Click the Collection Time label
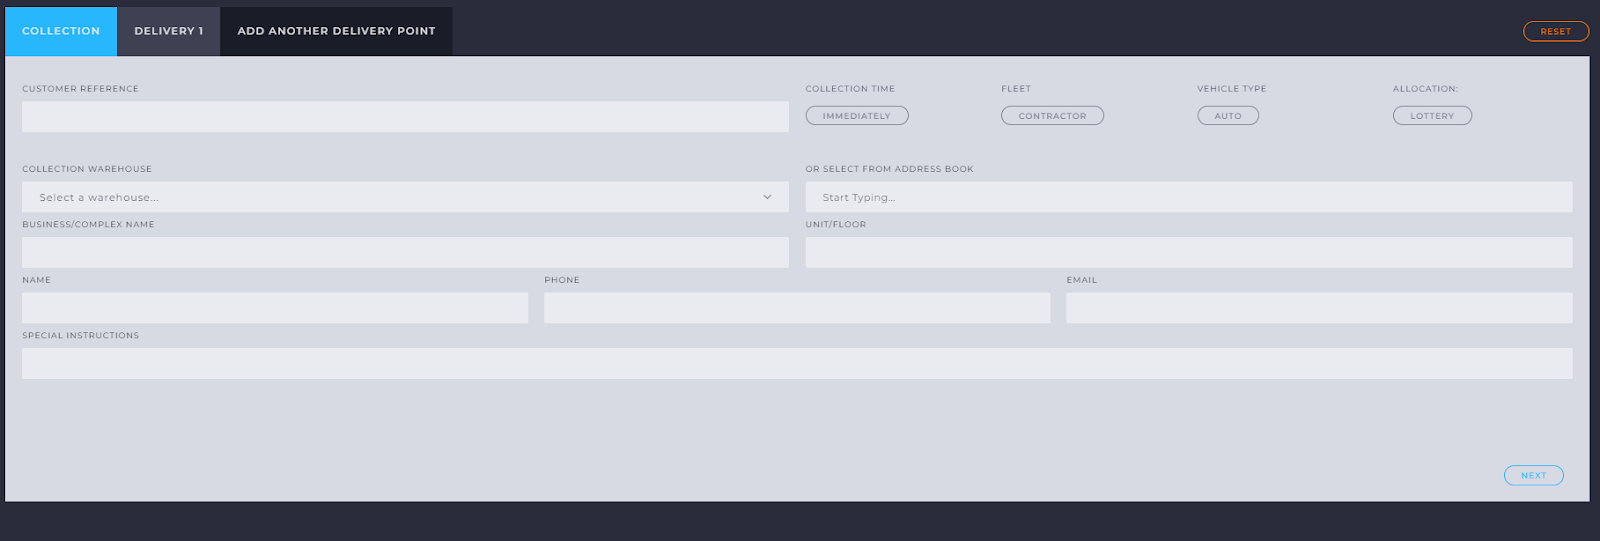 850,89
